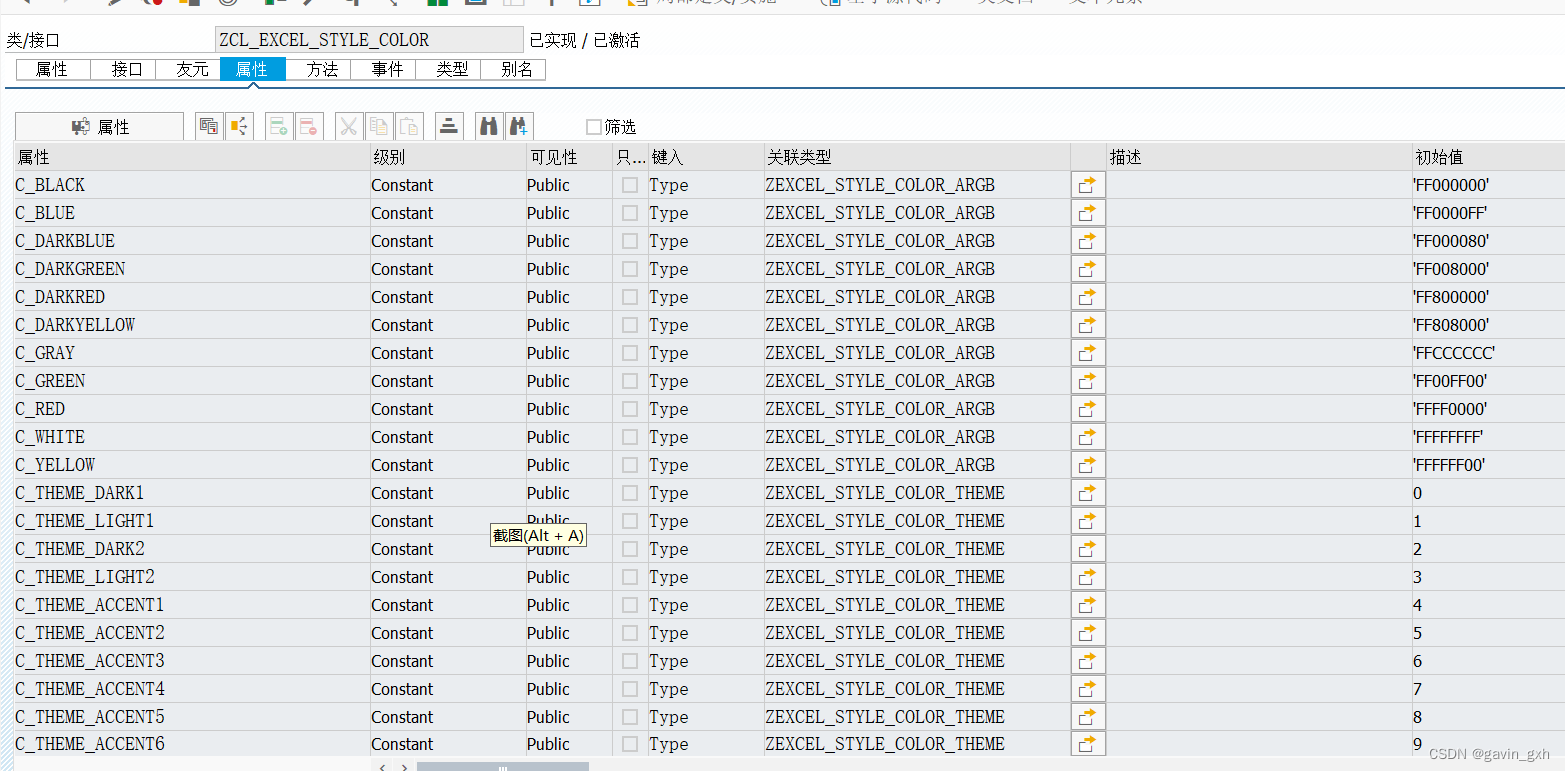This screenshot has width=1565, height=771.
Task: Click the scissors cut icon in attribute toolbar
Action: (x=347, y=125)
